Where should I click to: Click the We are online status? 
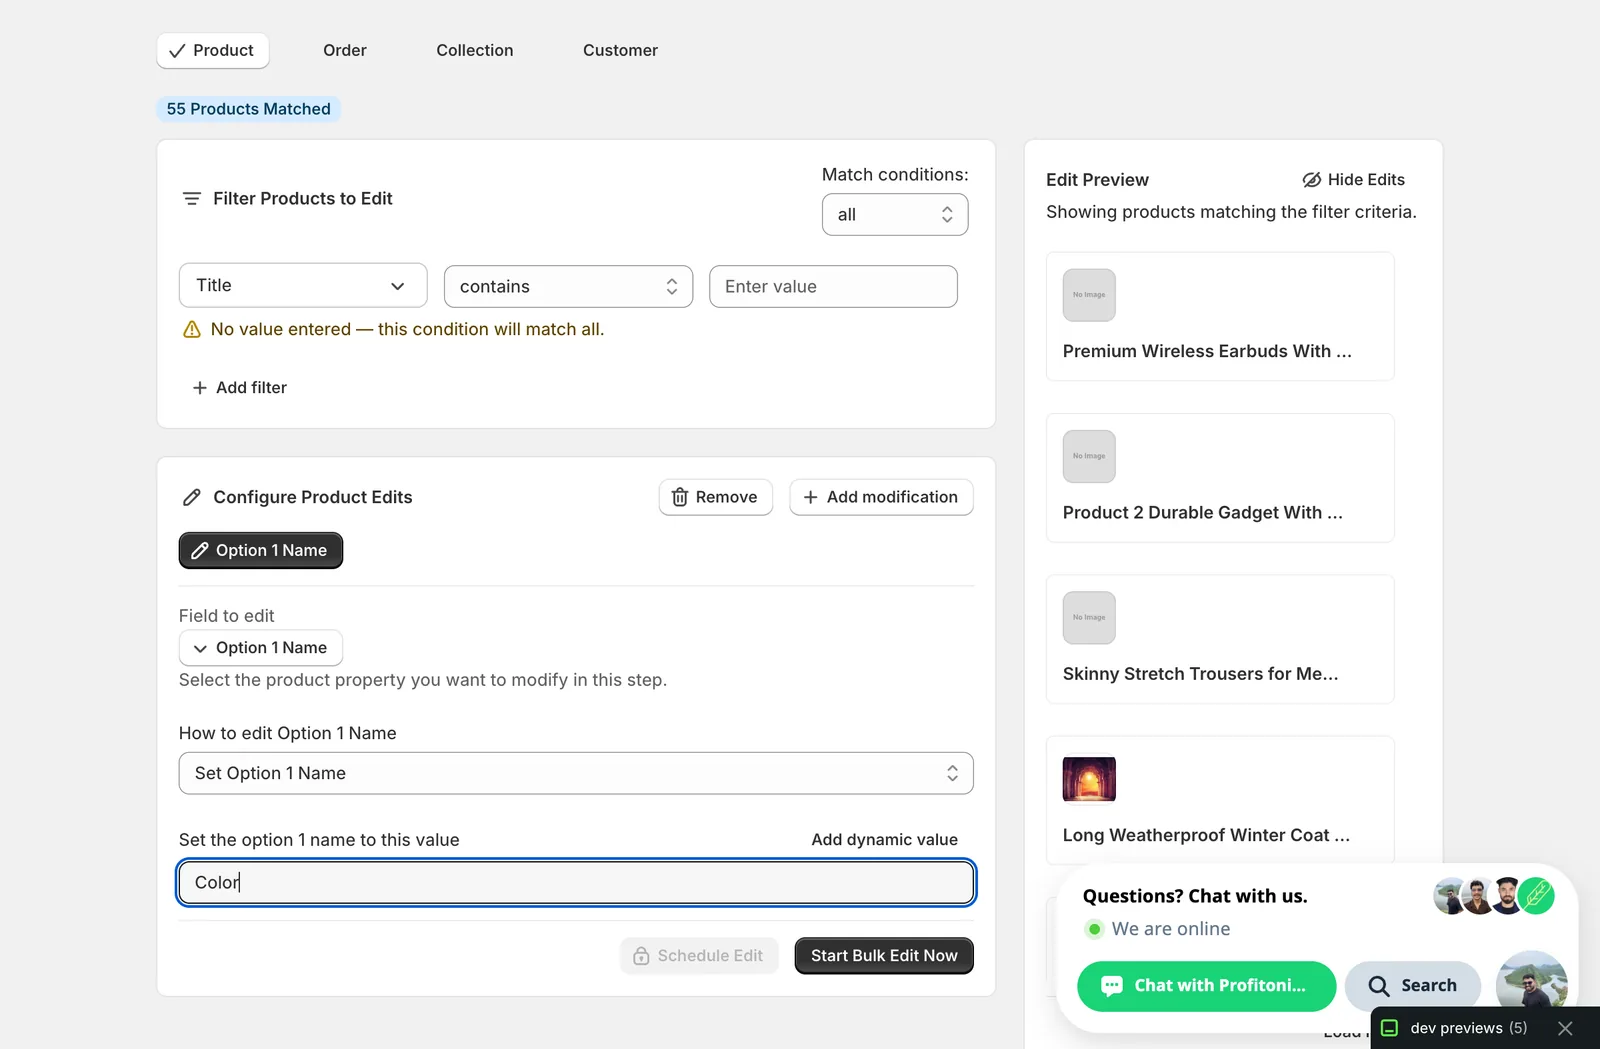click(x=1157, y=929)
